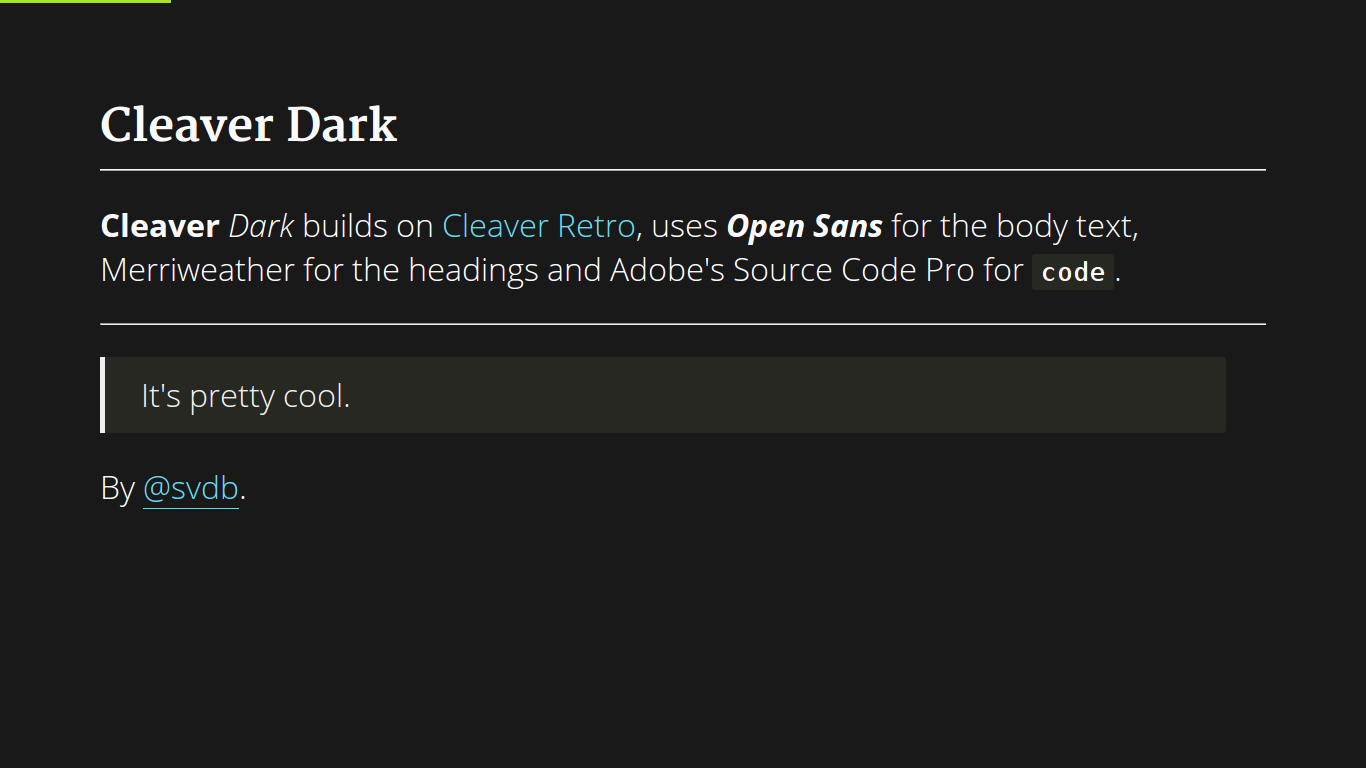Click the green slide progress bar
This screenshot has width=1366, height=768.
click(85, 1)
